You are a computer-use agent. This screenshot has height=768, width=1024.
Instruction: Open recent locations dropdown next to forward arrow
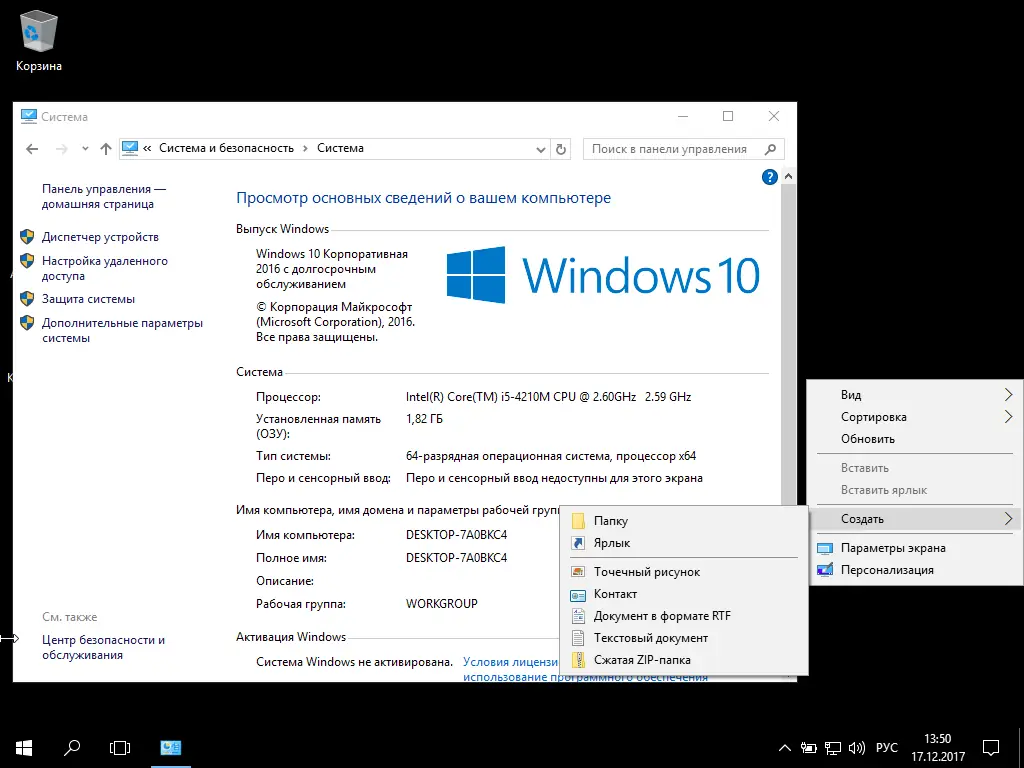point(85,149)
